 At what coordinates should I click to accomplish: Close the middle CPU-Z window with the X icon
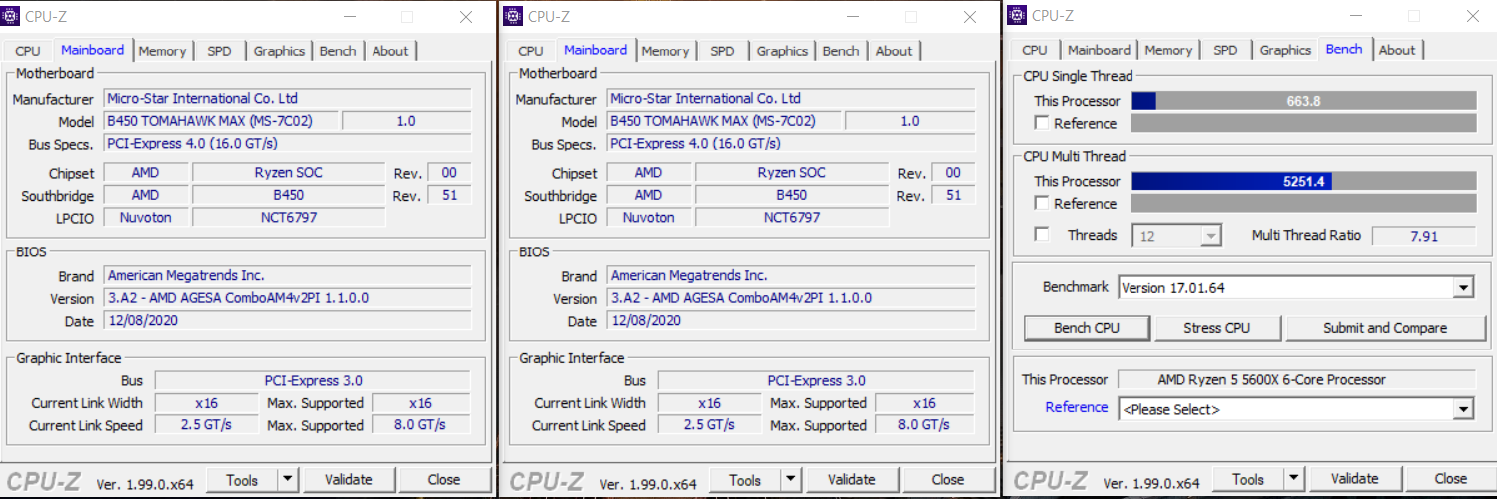(x=970, y=16)
